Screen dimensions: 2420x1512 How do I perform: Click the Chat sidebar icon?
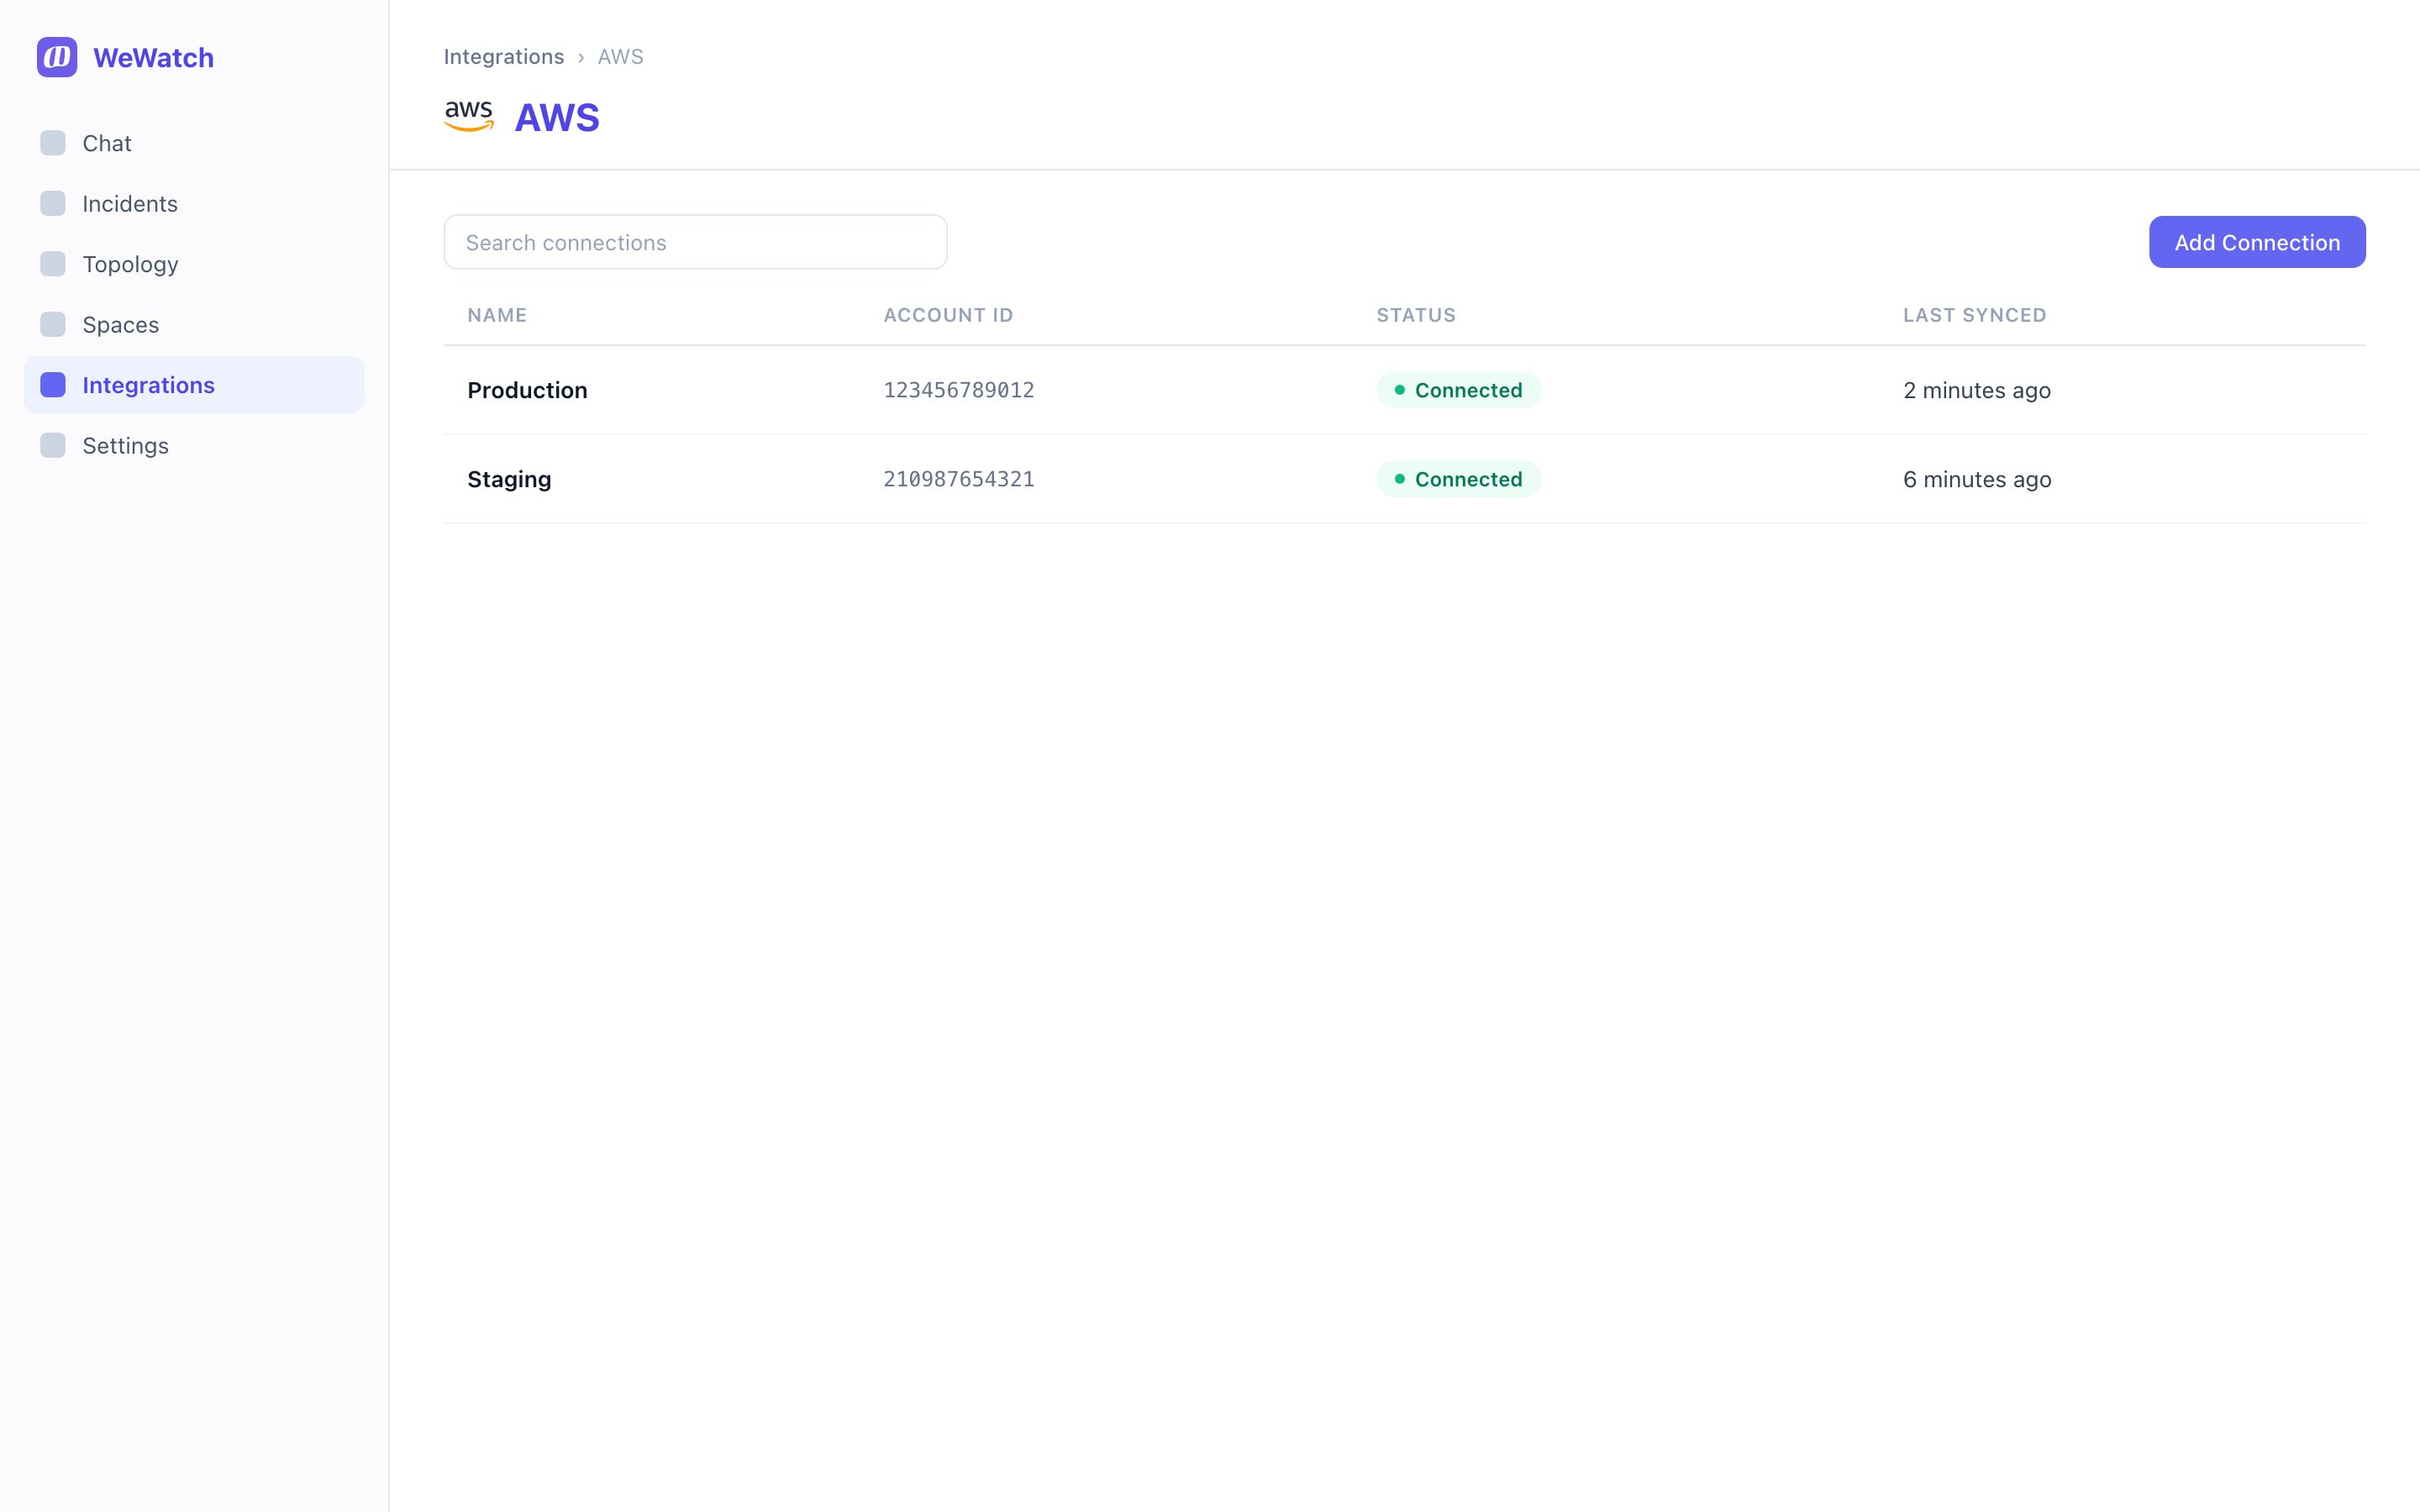point(53,143)
